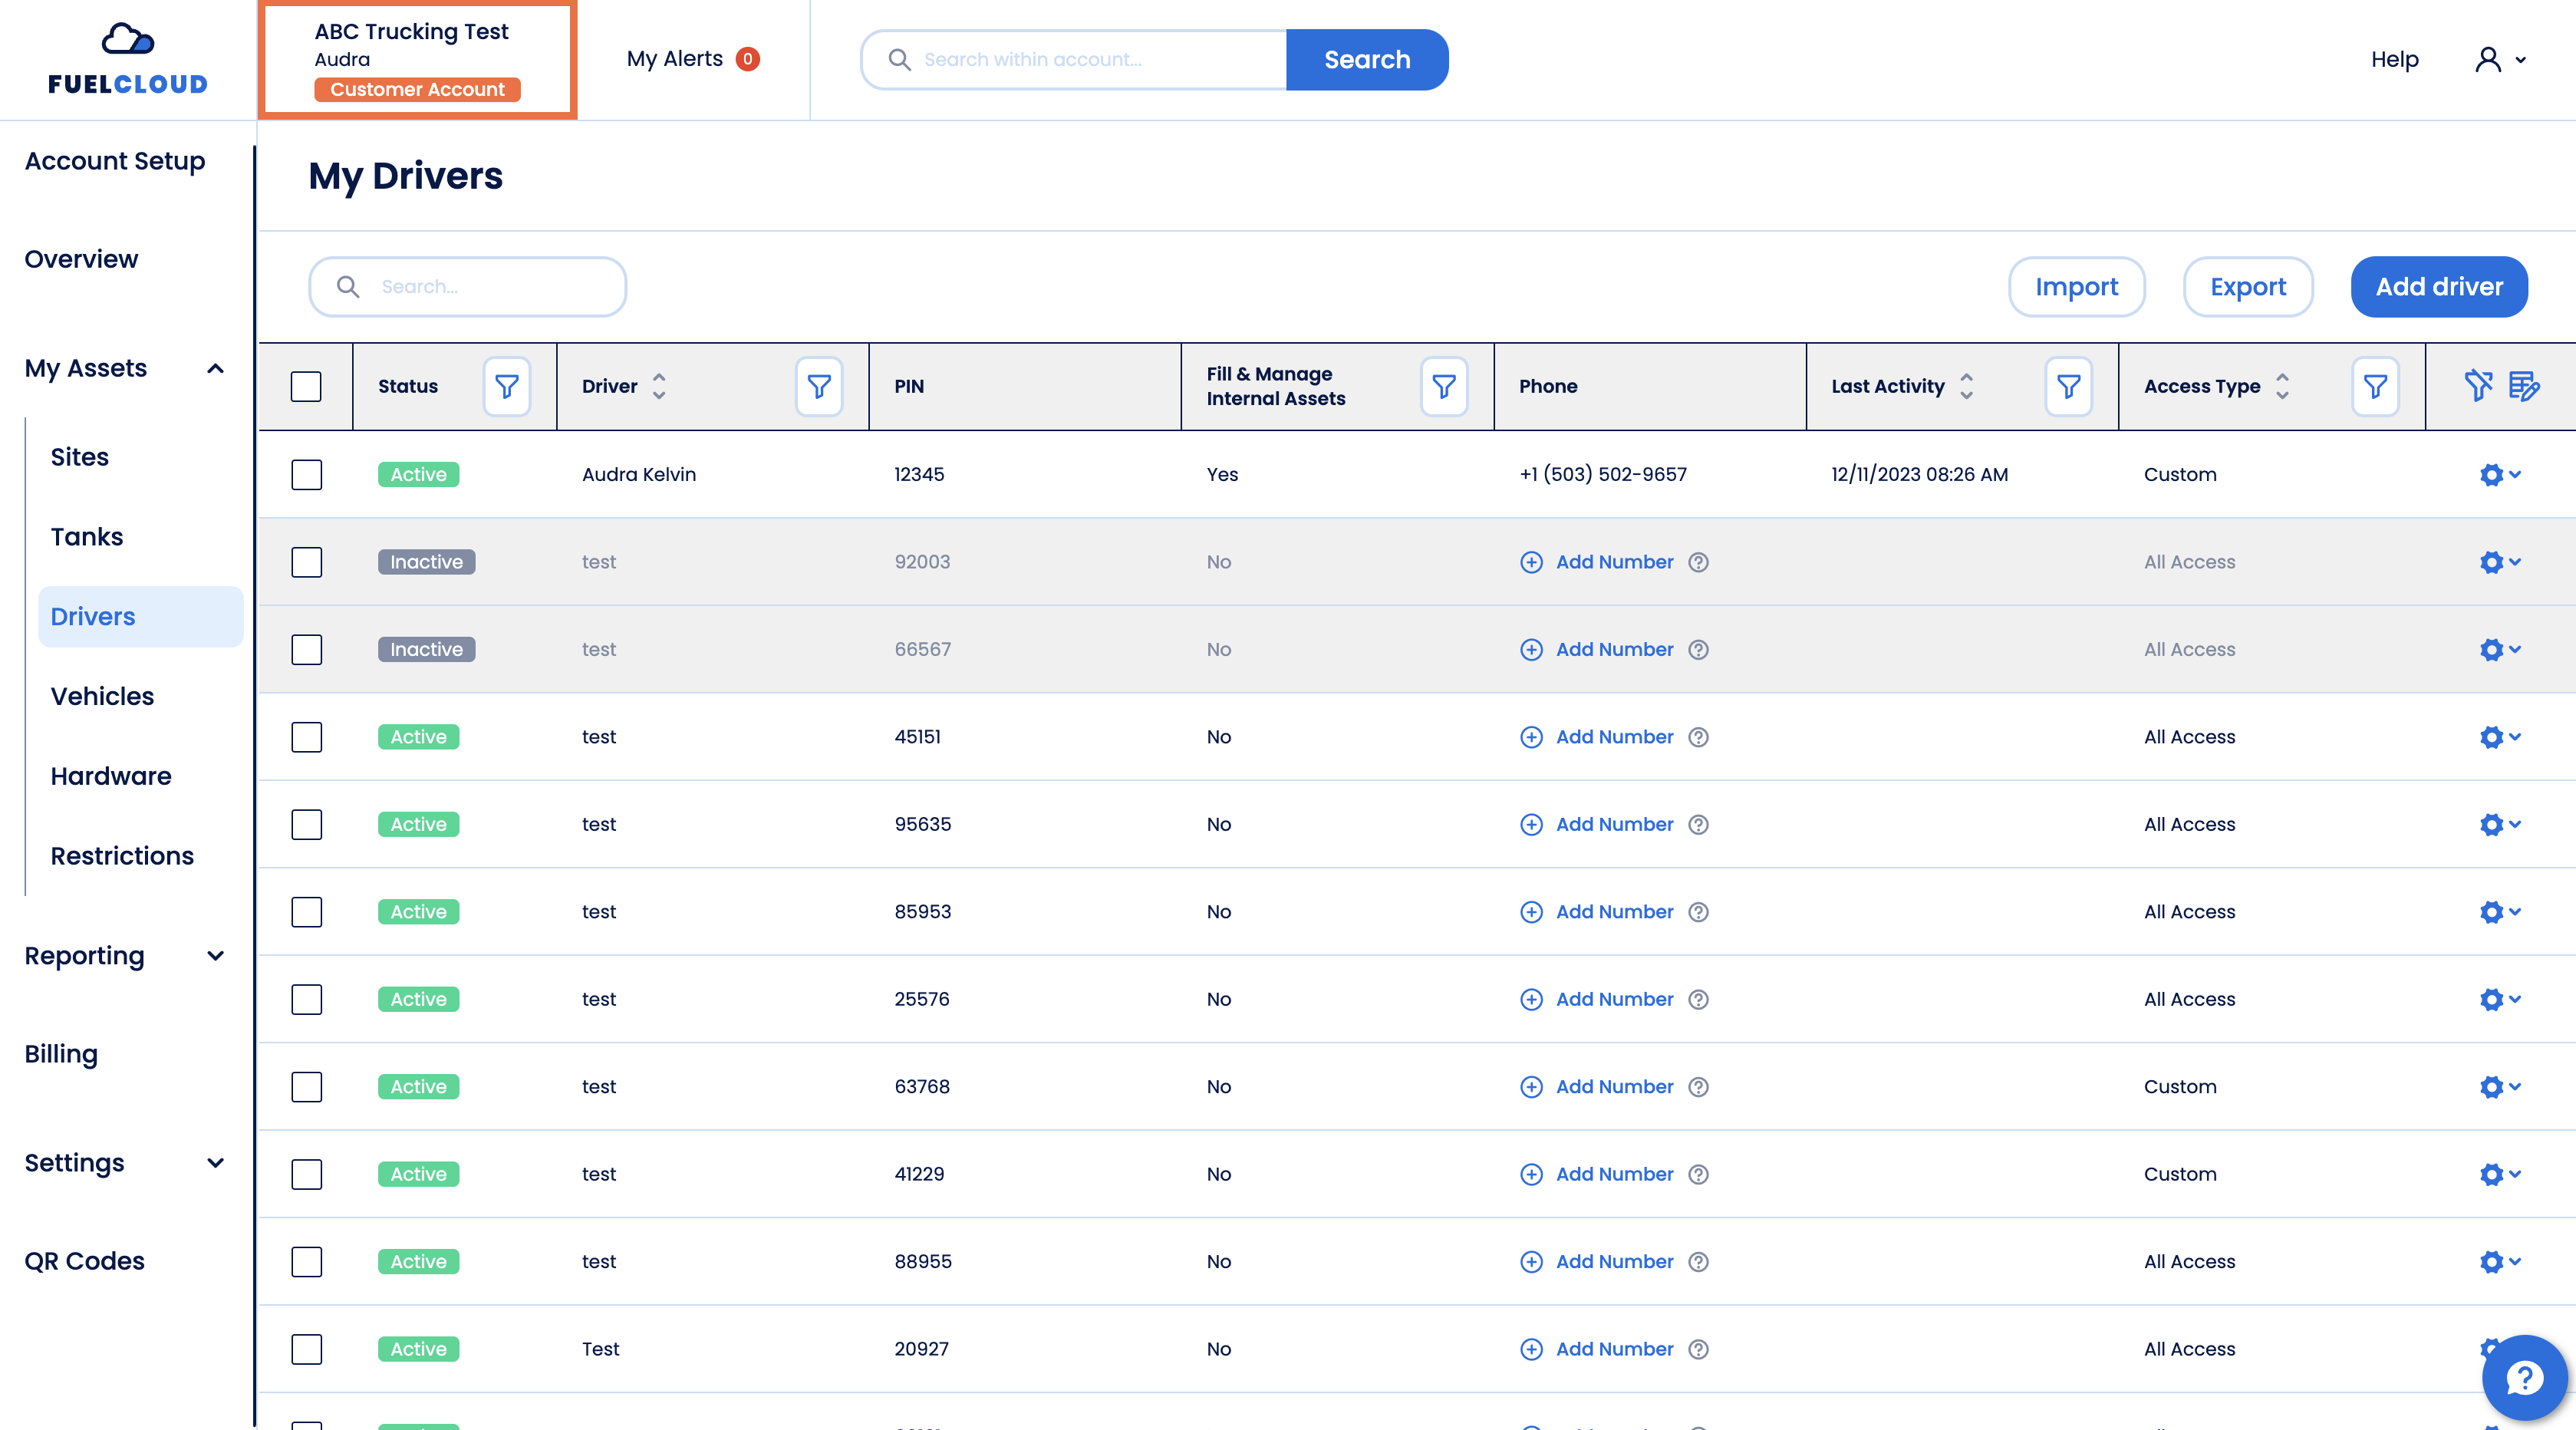Open the FuelCloud logo home link

tap(128, 59)
